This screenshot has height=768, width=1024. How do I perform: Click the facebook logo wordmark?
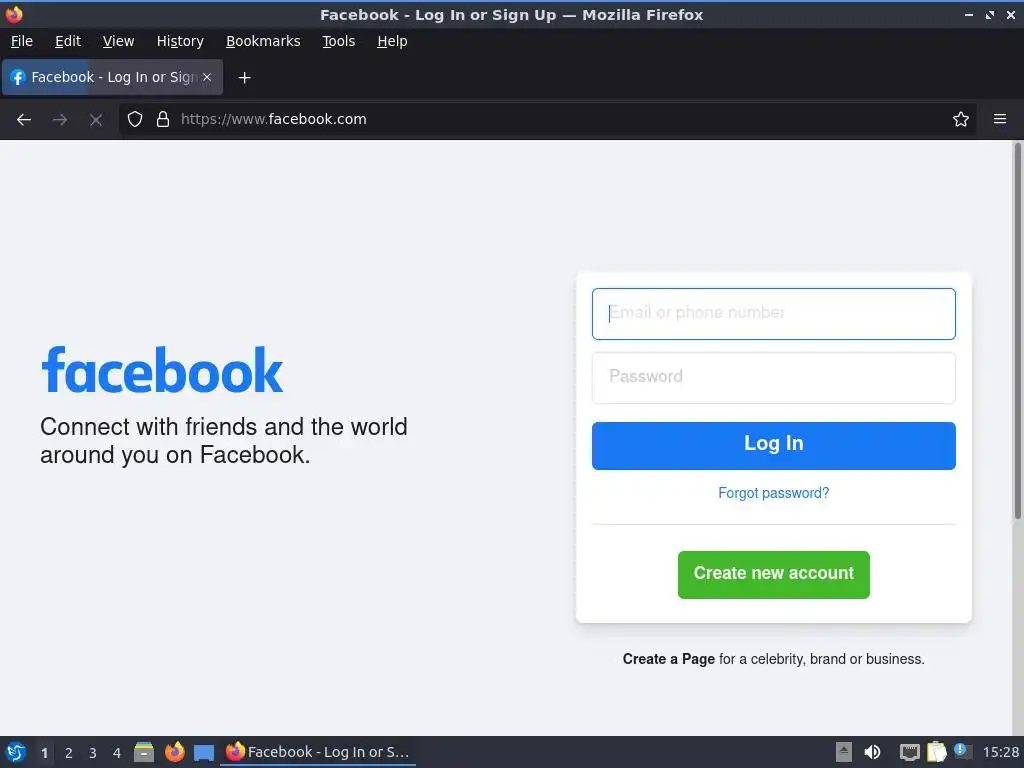[162, 370]
